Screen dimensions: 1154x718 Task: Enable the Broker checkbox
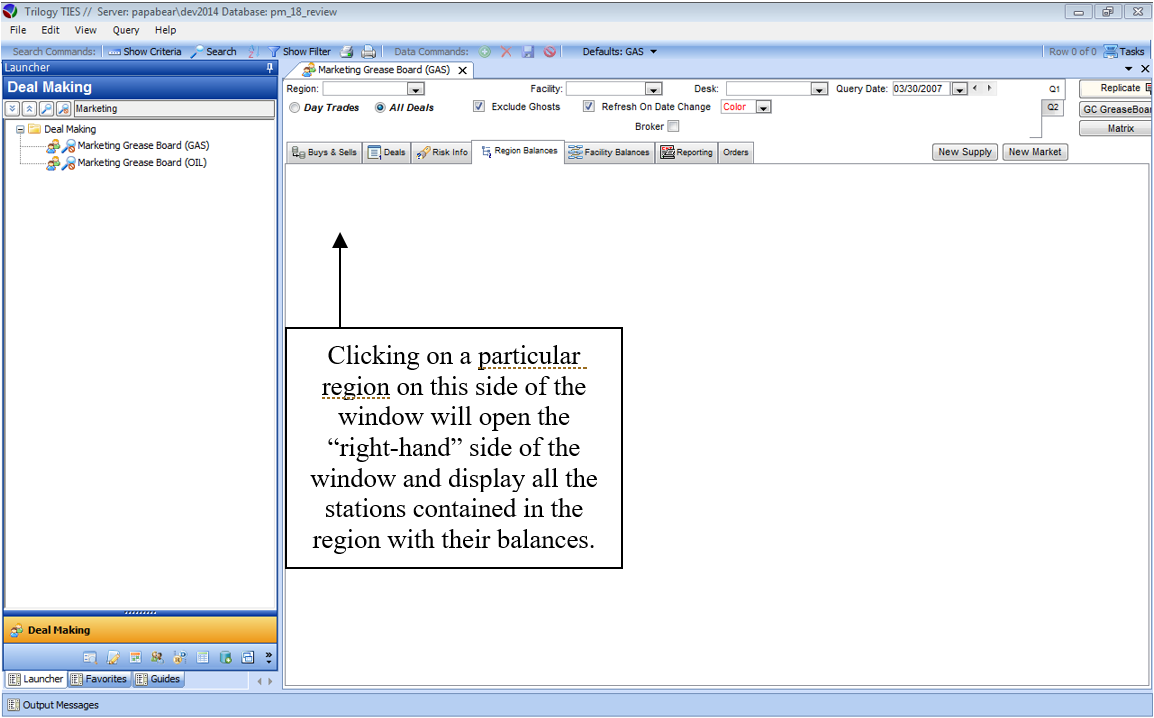click(x=673, y=126)
